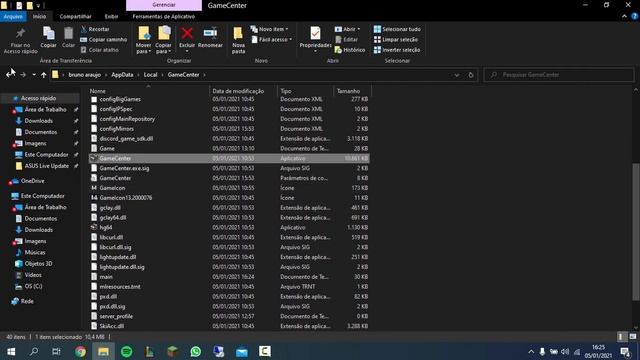Open Spotify from the taskbar
Image resolution: width=640 pixels, height=360 pixels.
127,351
